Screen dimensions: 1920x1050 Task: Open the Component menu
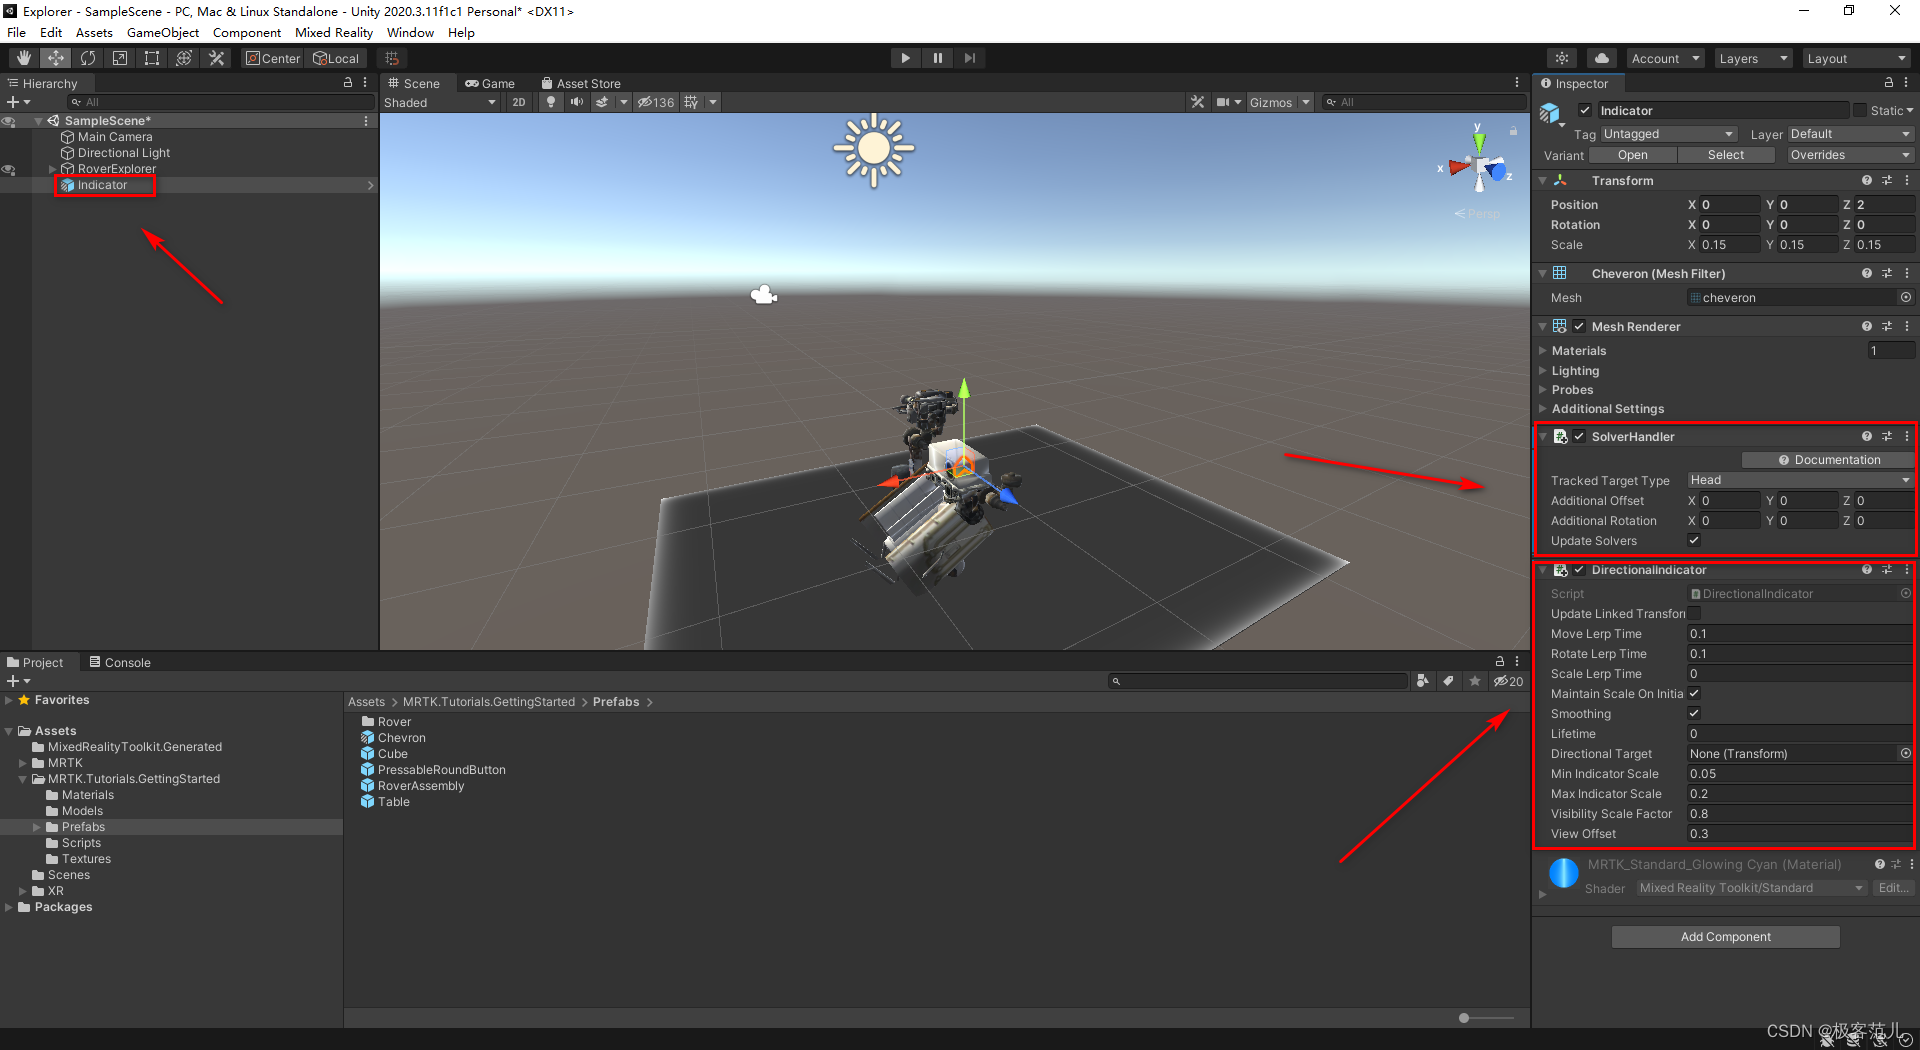tap(247, 33)
